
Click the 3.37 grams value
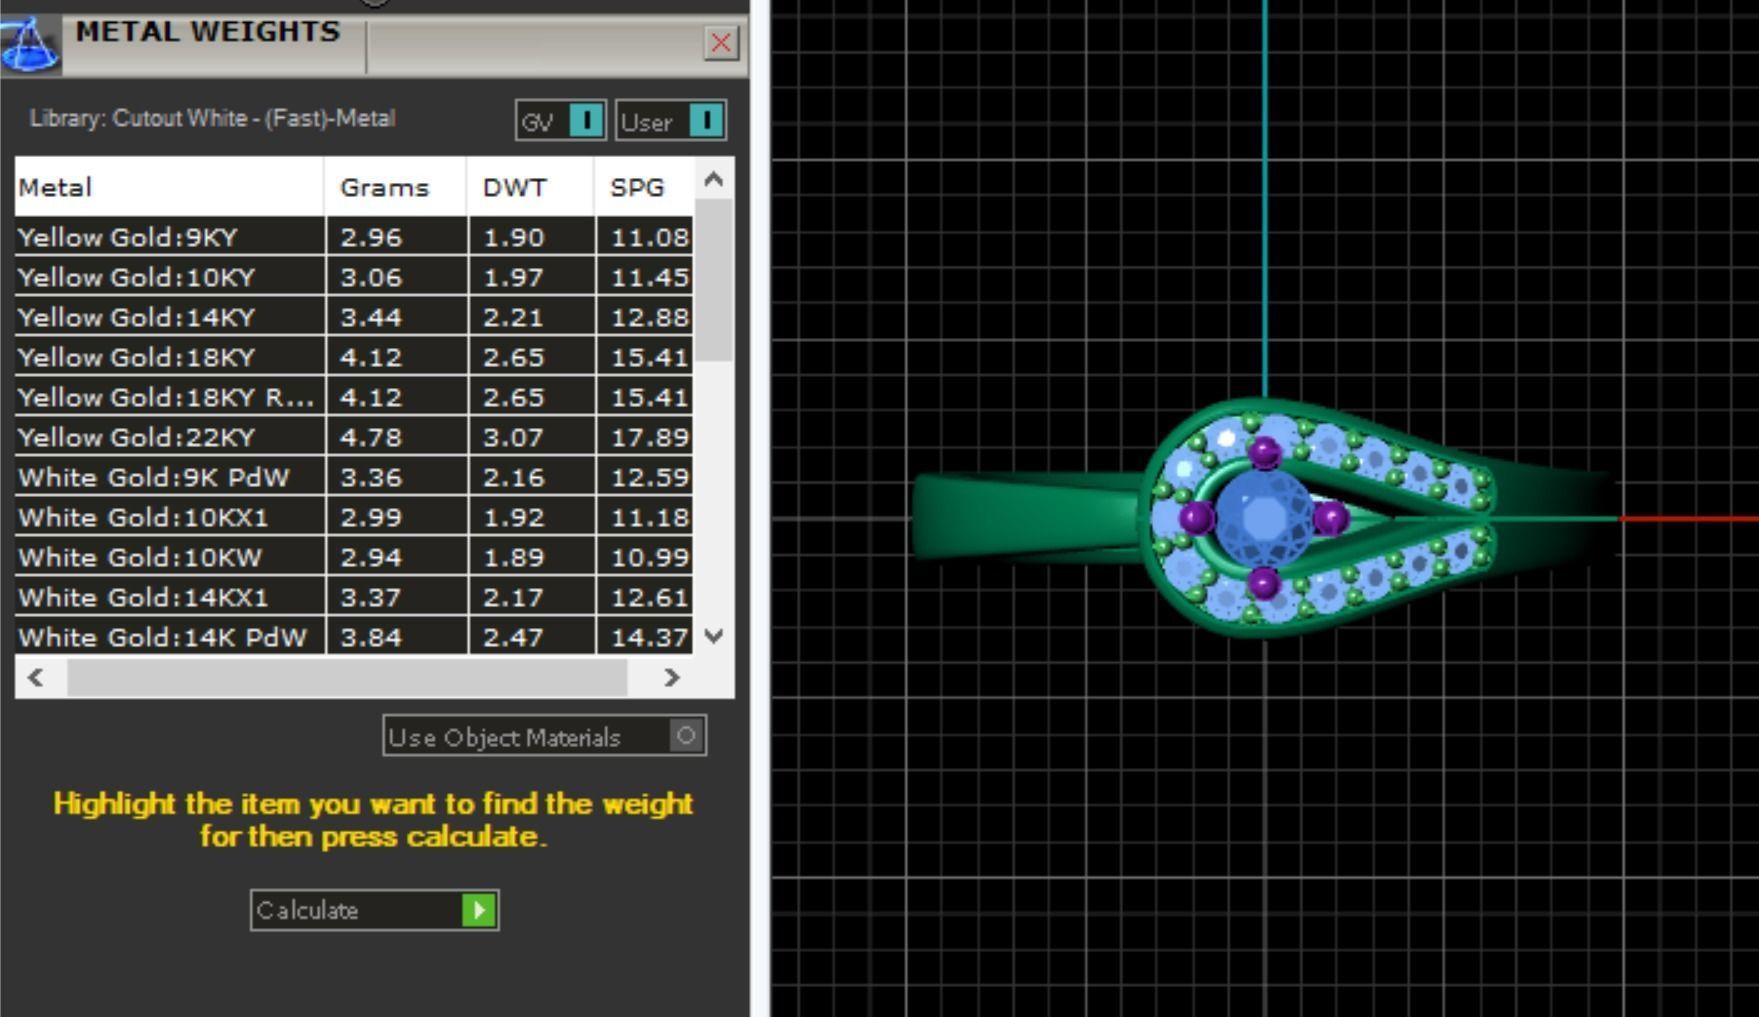[x=371, y=597]
